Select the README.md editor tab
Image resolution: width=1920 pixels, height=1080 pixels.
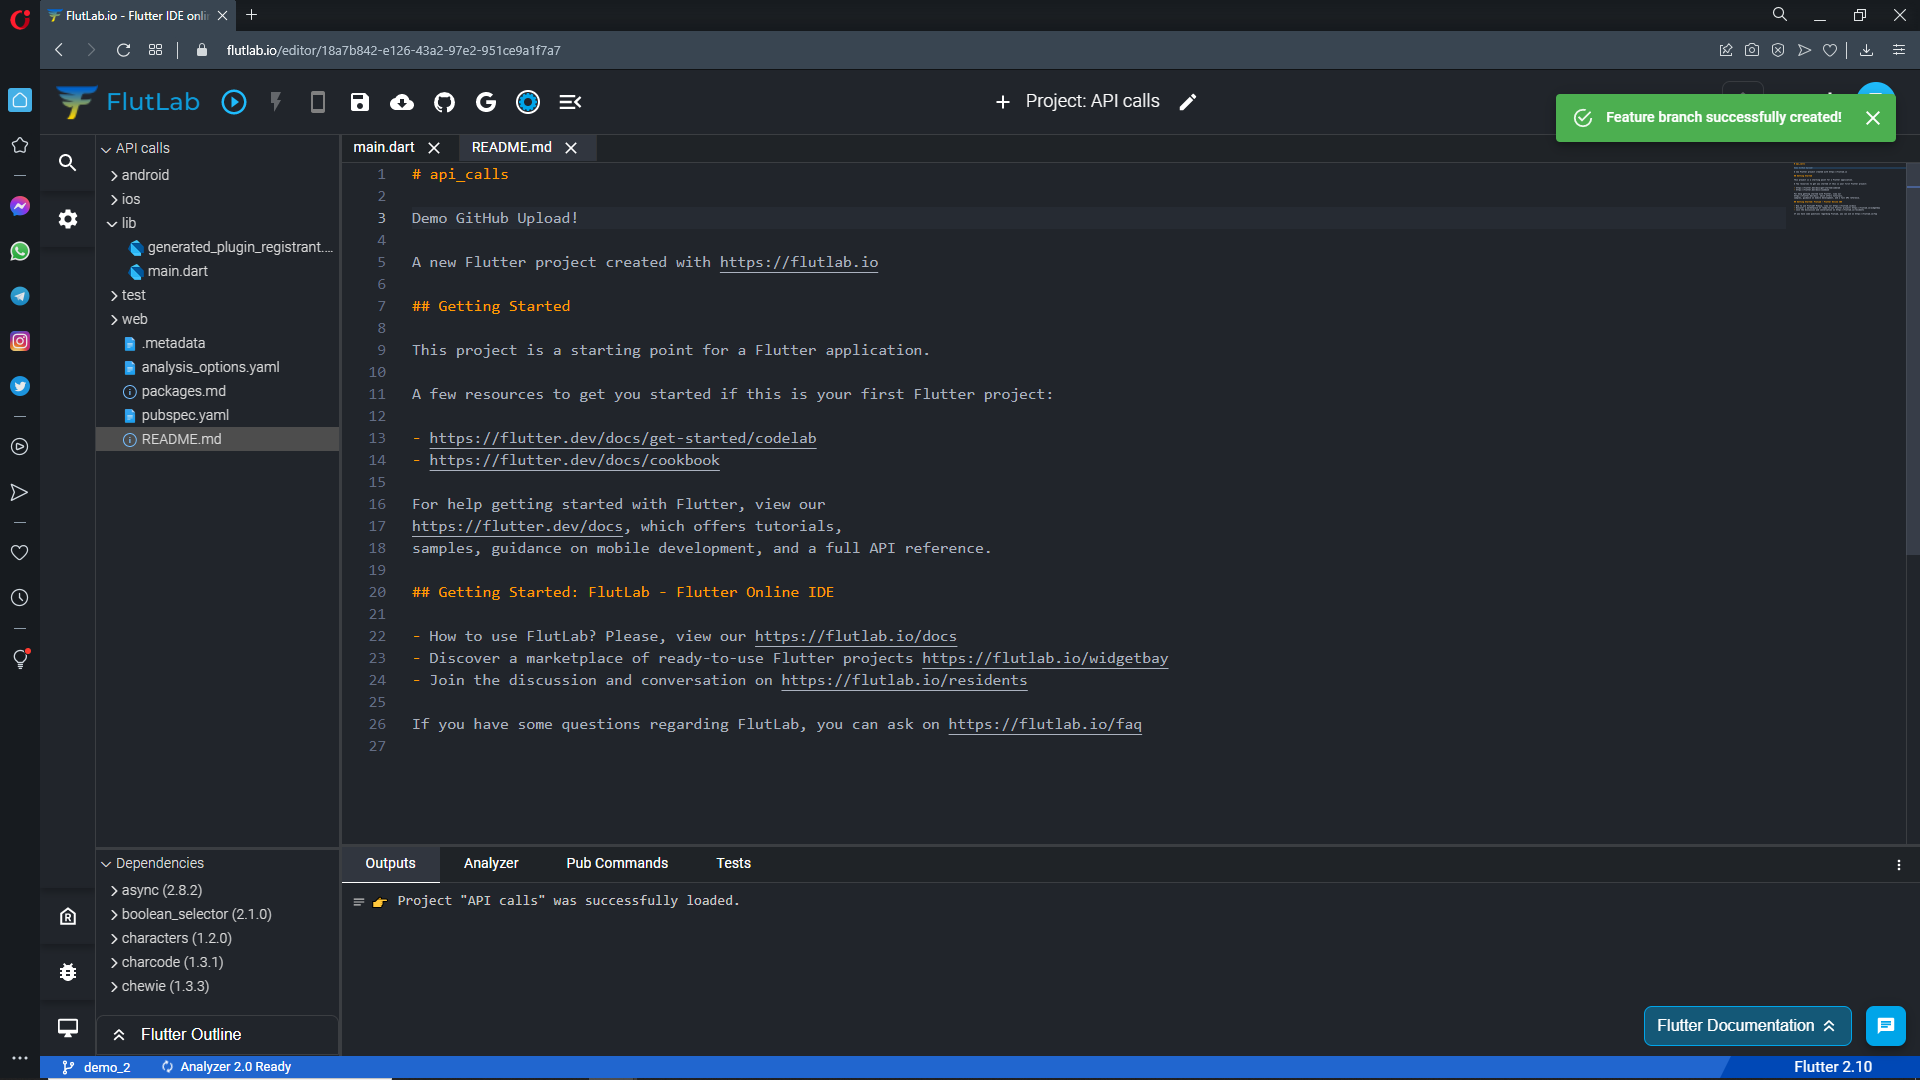tap(512, 148)
